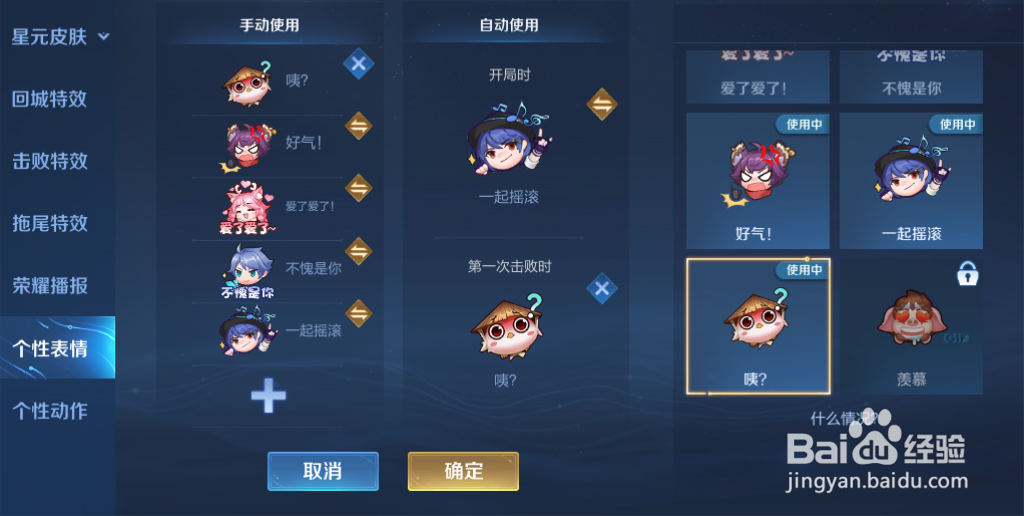
Task: Select the 一起摇滚 emote card in library
Action: point(911,180)
